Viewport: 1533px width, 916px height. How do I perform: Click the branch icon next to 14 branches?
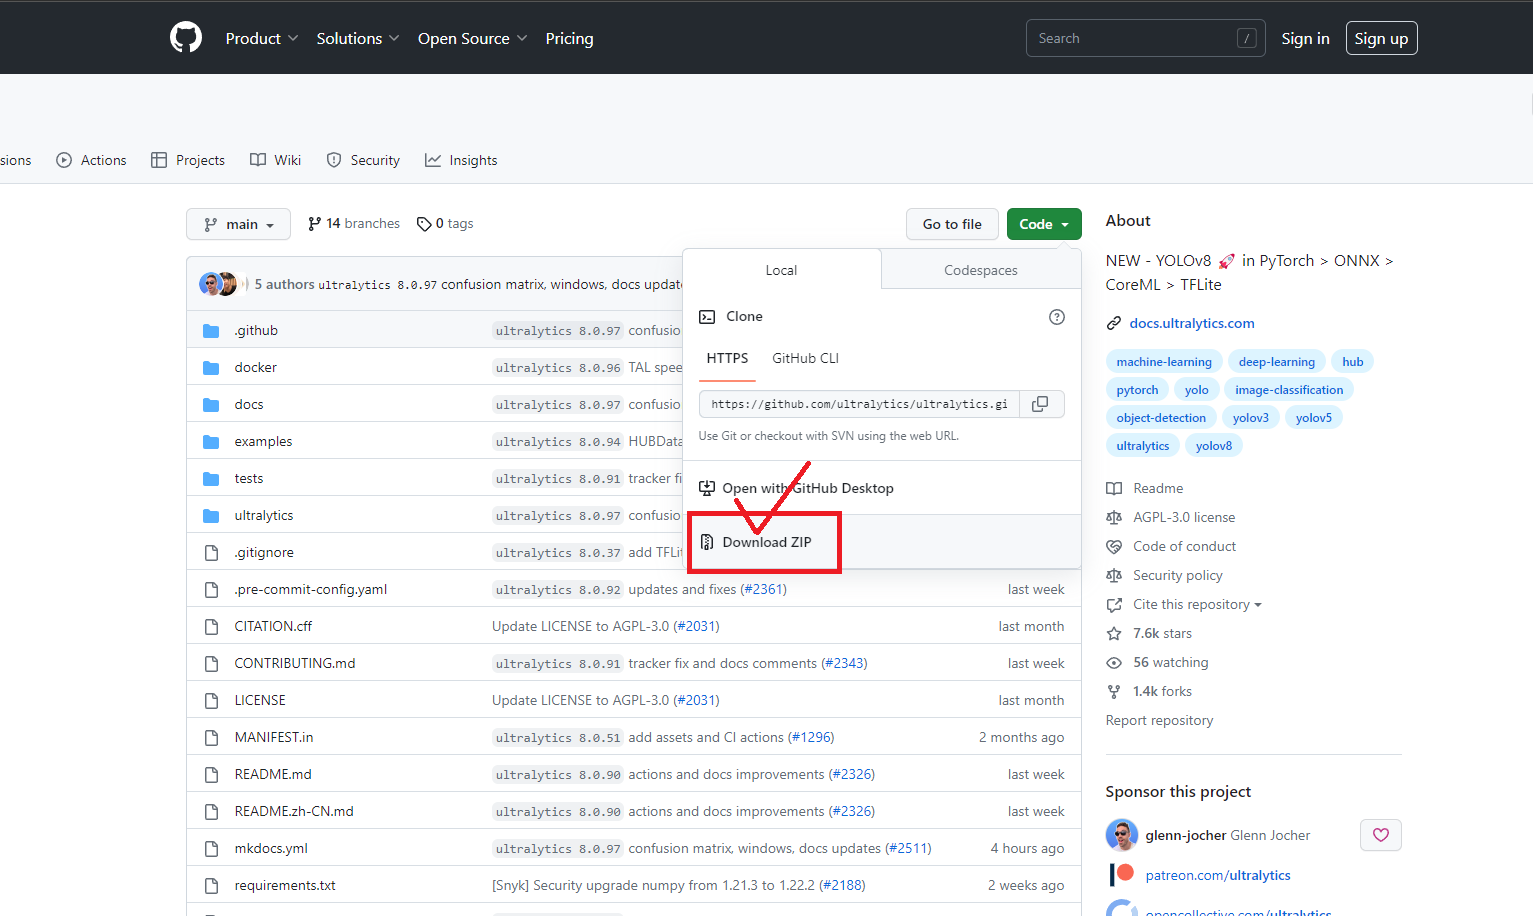coord(314,224)
